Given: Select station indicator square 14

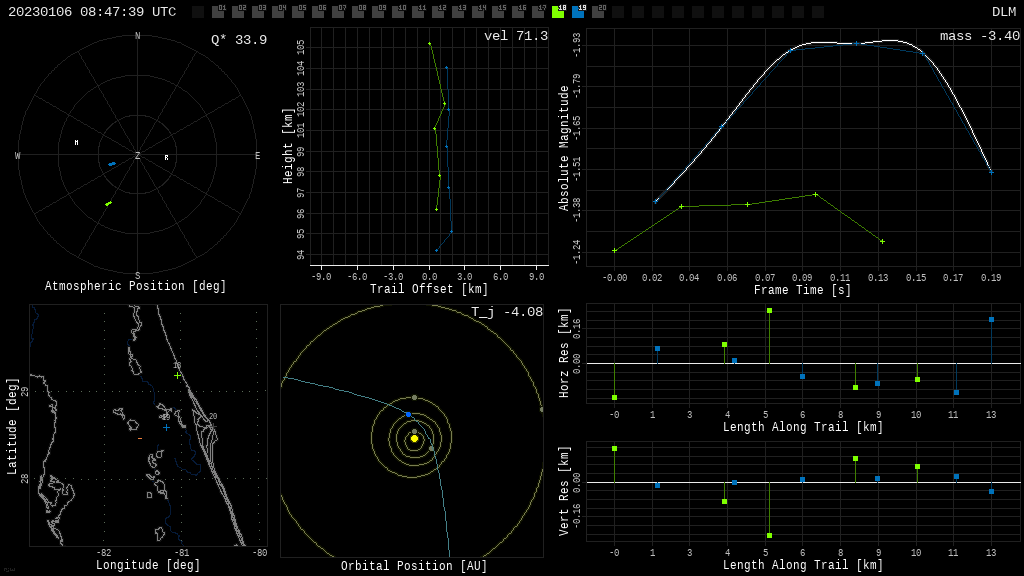Looking at the screenshot, I should 478,12.
